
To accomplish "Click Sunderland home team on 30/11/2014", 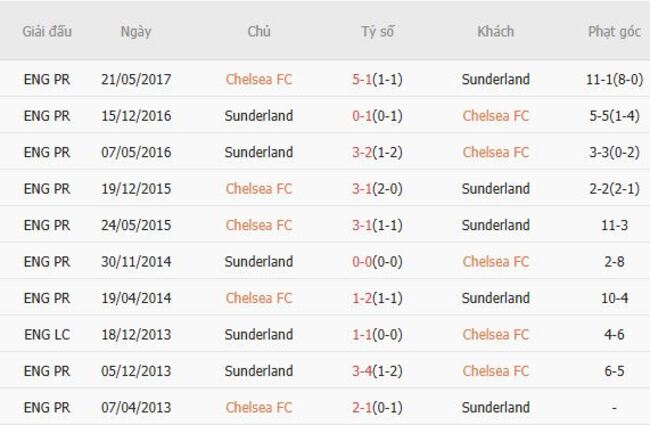I will [259, 262].
